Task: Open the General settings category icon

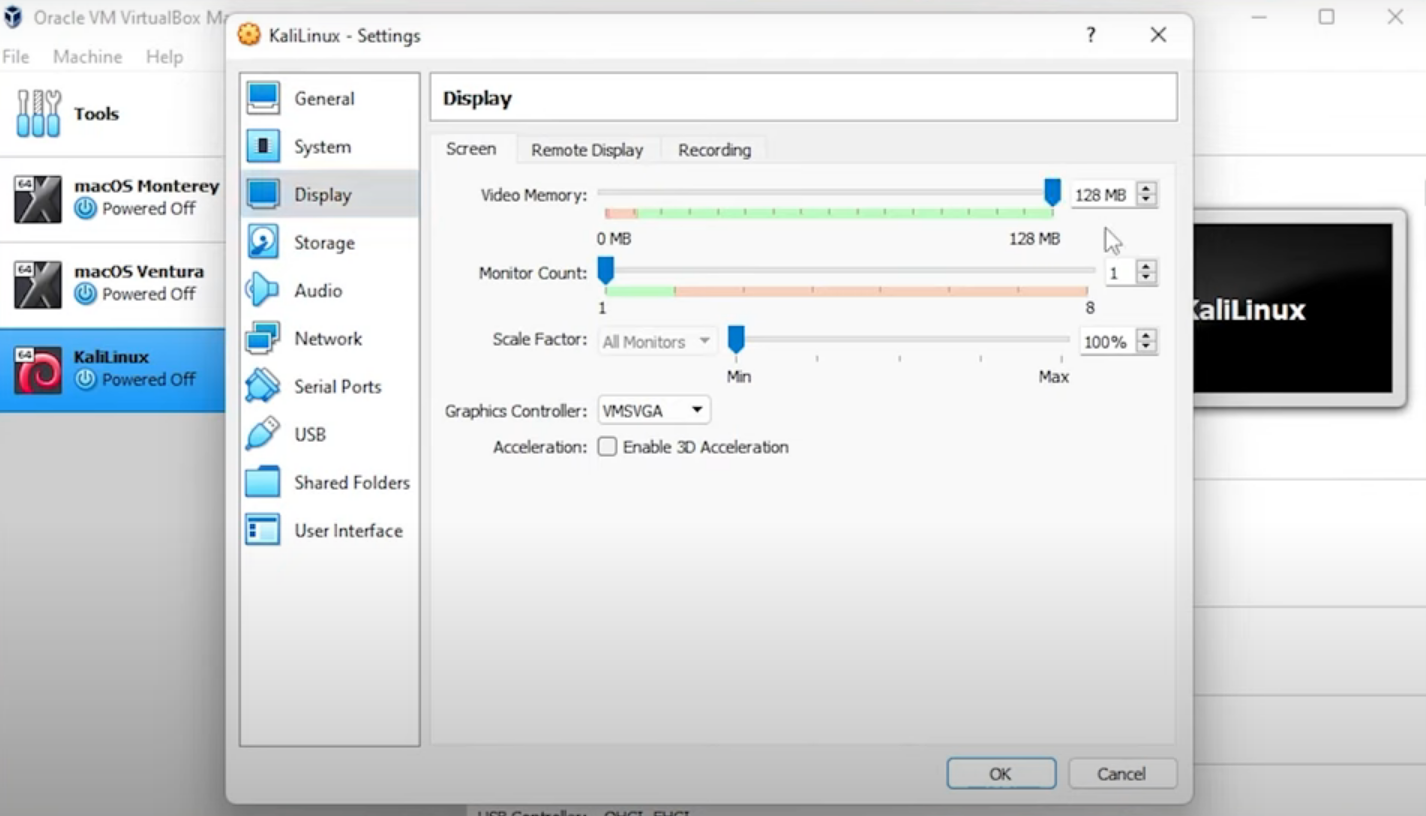Action: tap(263, 98)
